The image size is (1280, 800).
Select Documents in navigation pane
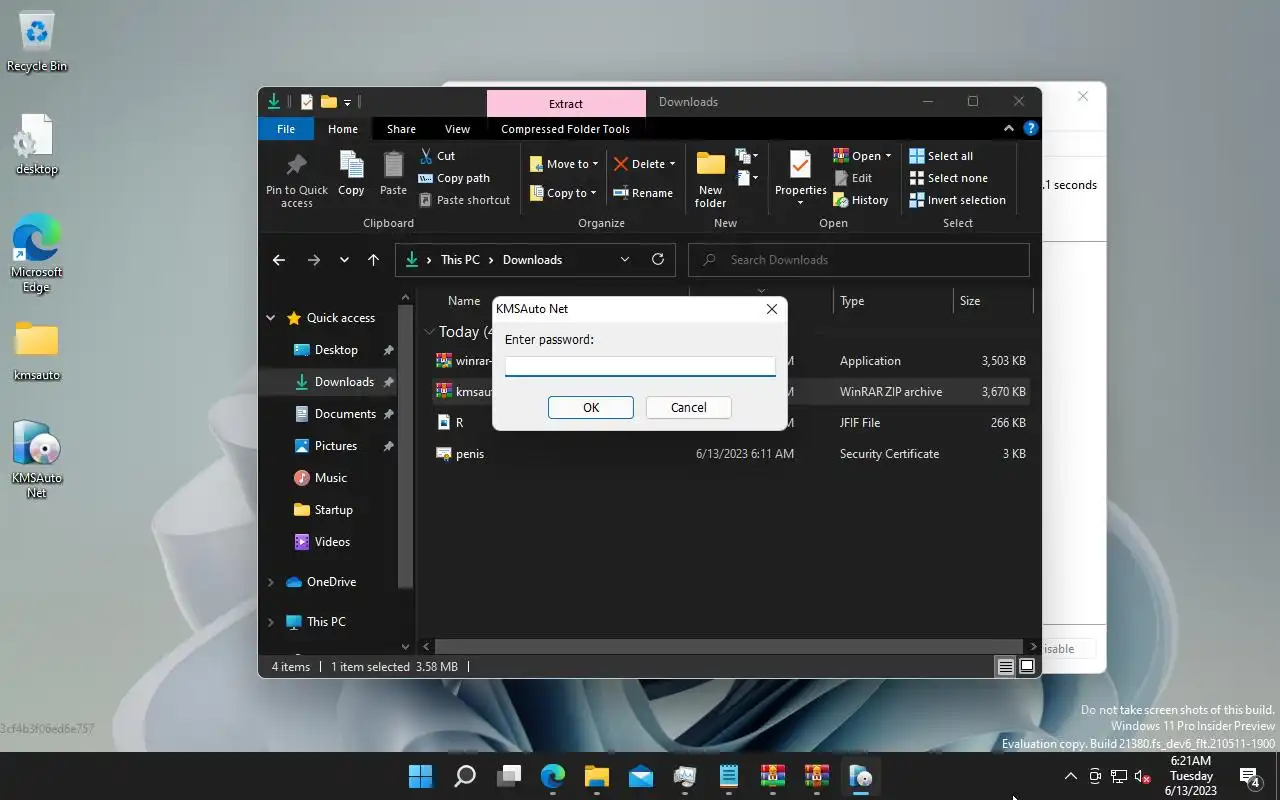click(x=345, y=414)
